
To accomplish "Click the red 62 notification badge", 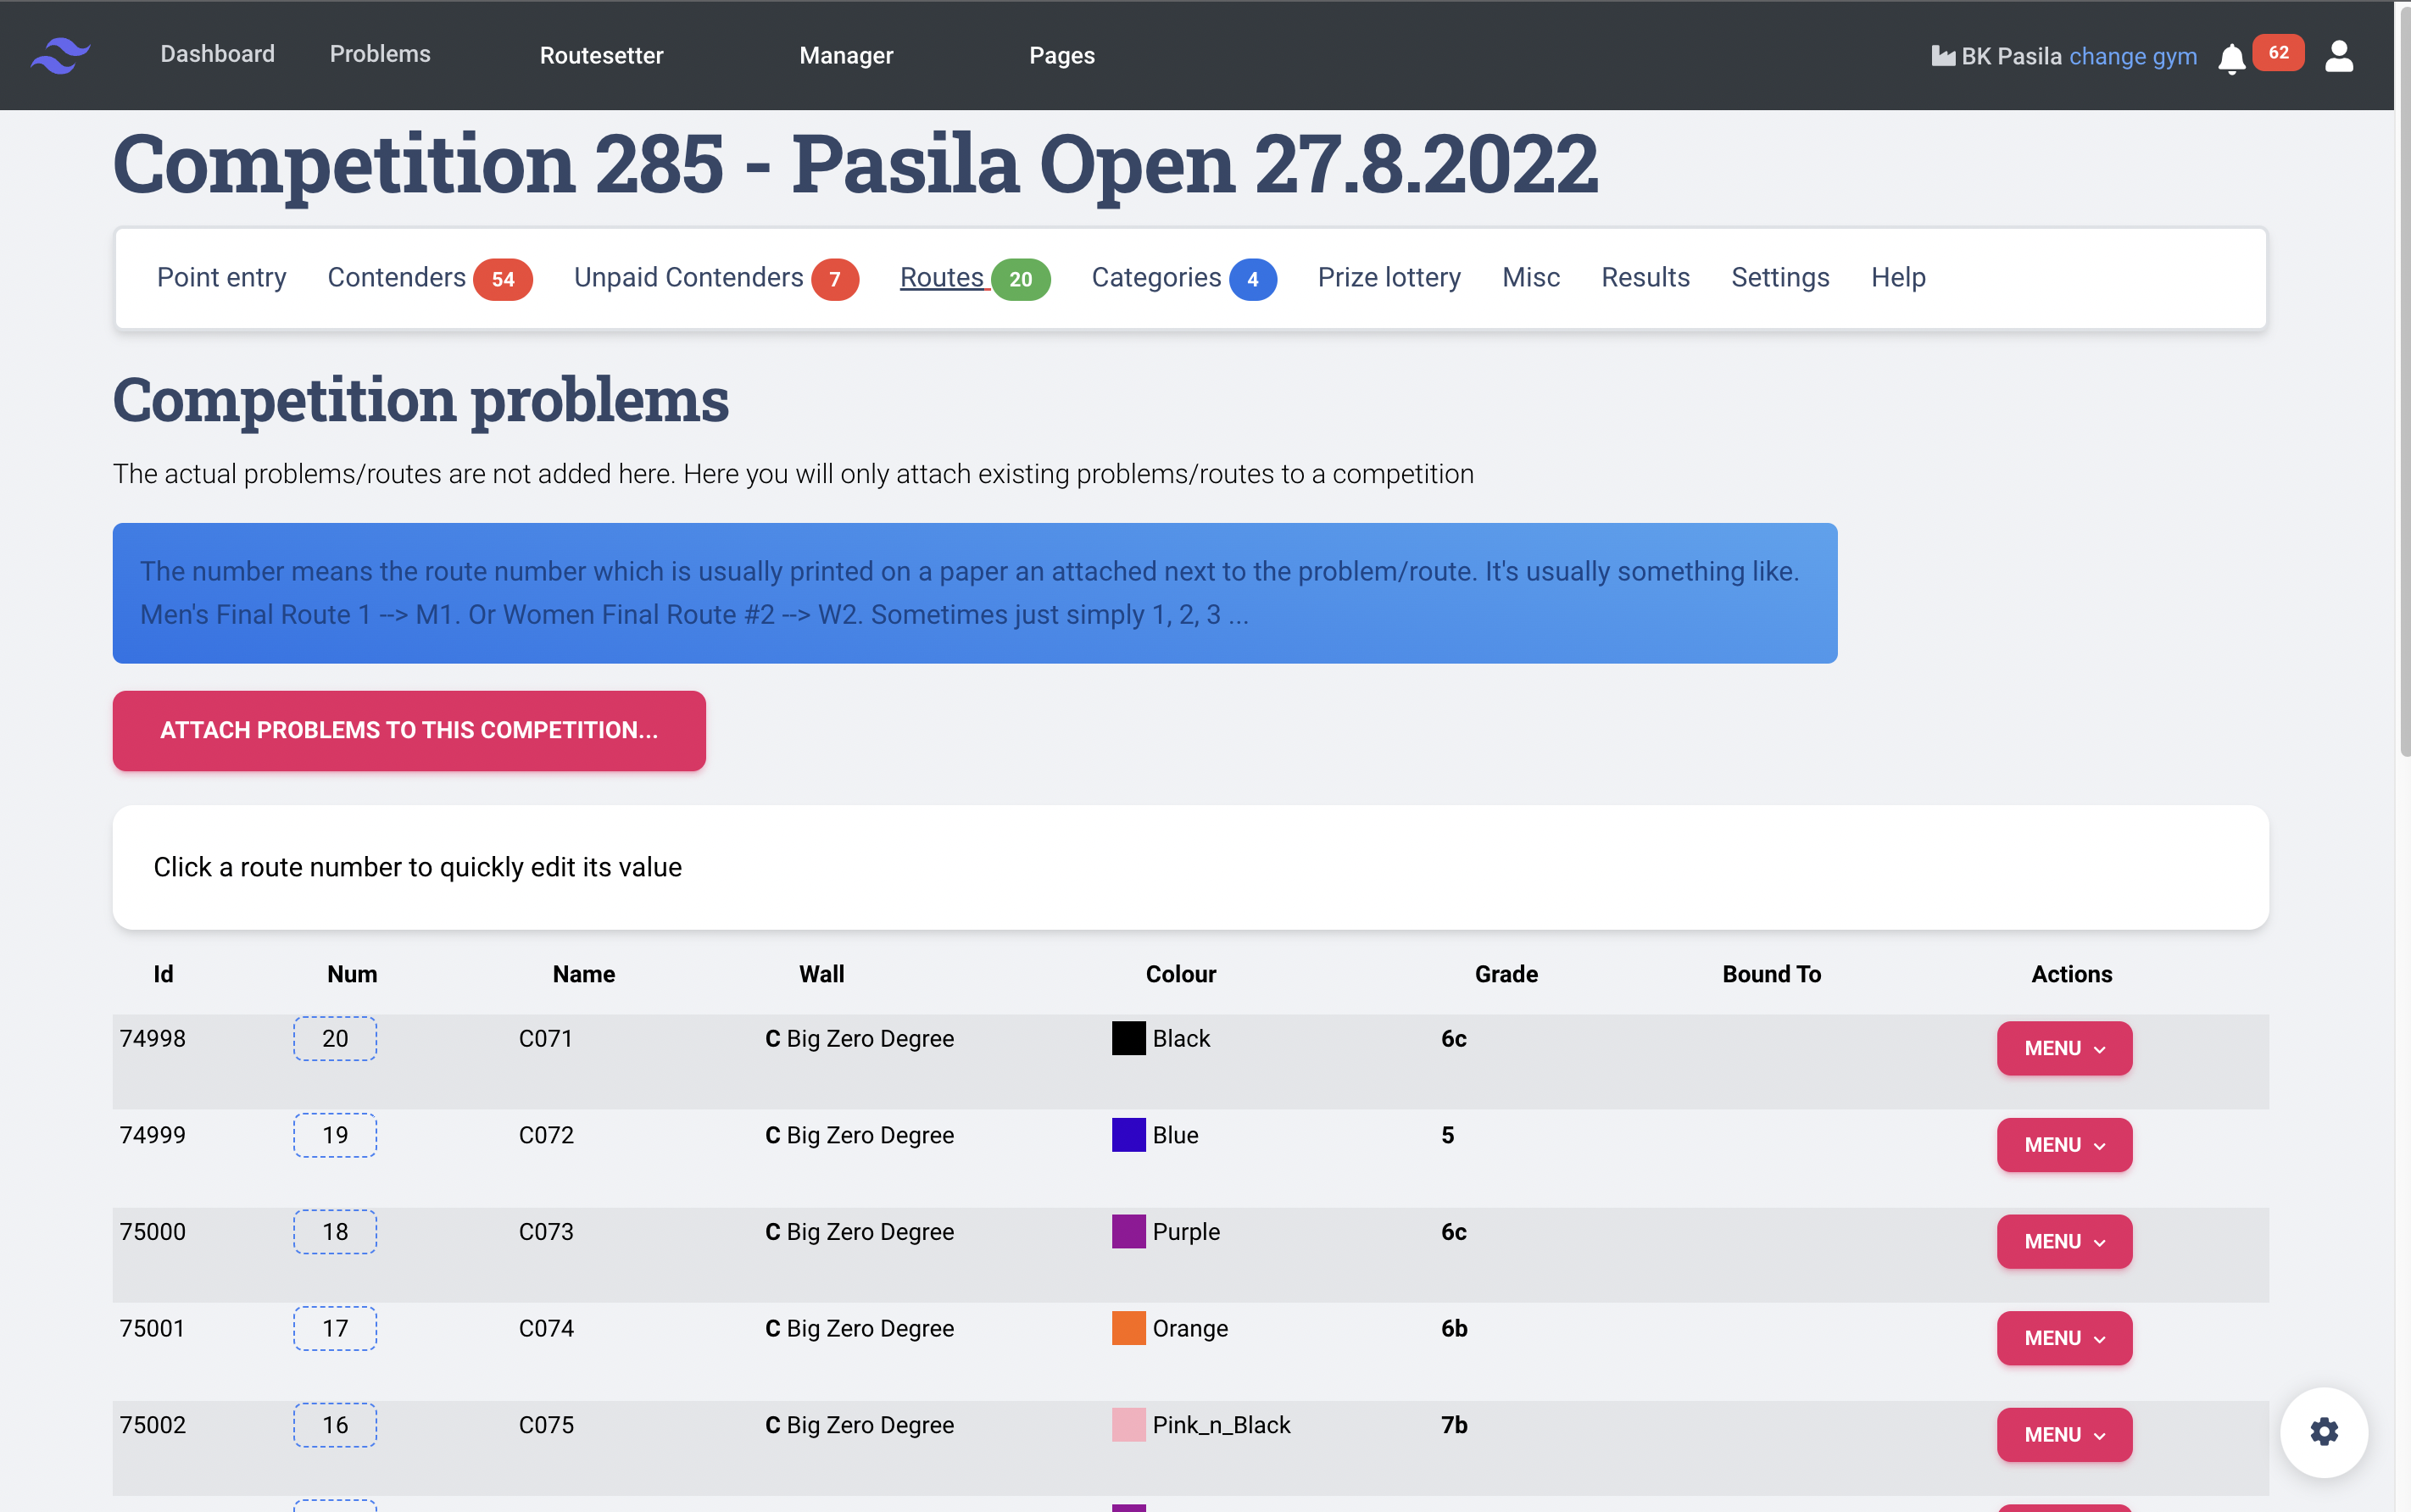I will [2278, 53].
